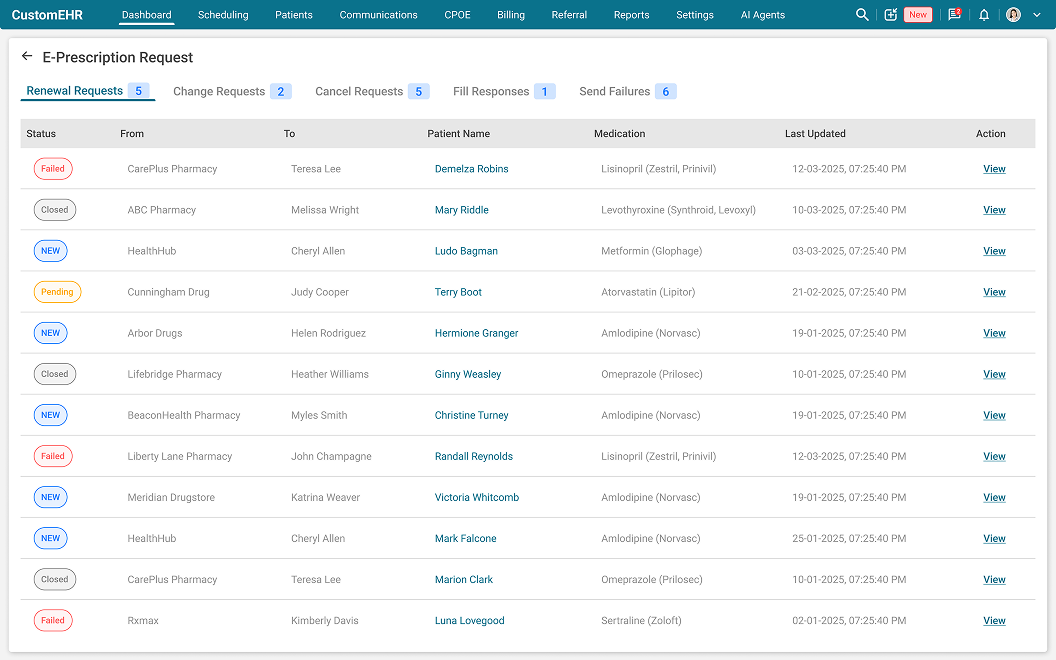Open the AI Agents menu
1056x660 pixels.
pyautogui.click(x=762, y=15)
